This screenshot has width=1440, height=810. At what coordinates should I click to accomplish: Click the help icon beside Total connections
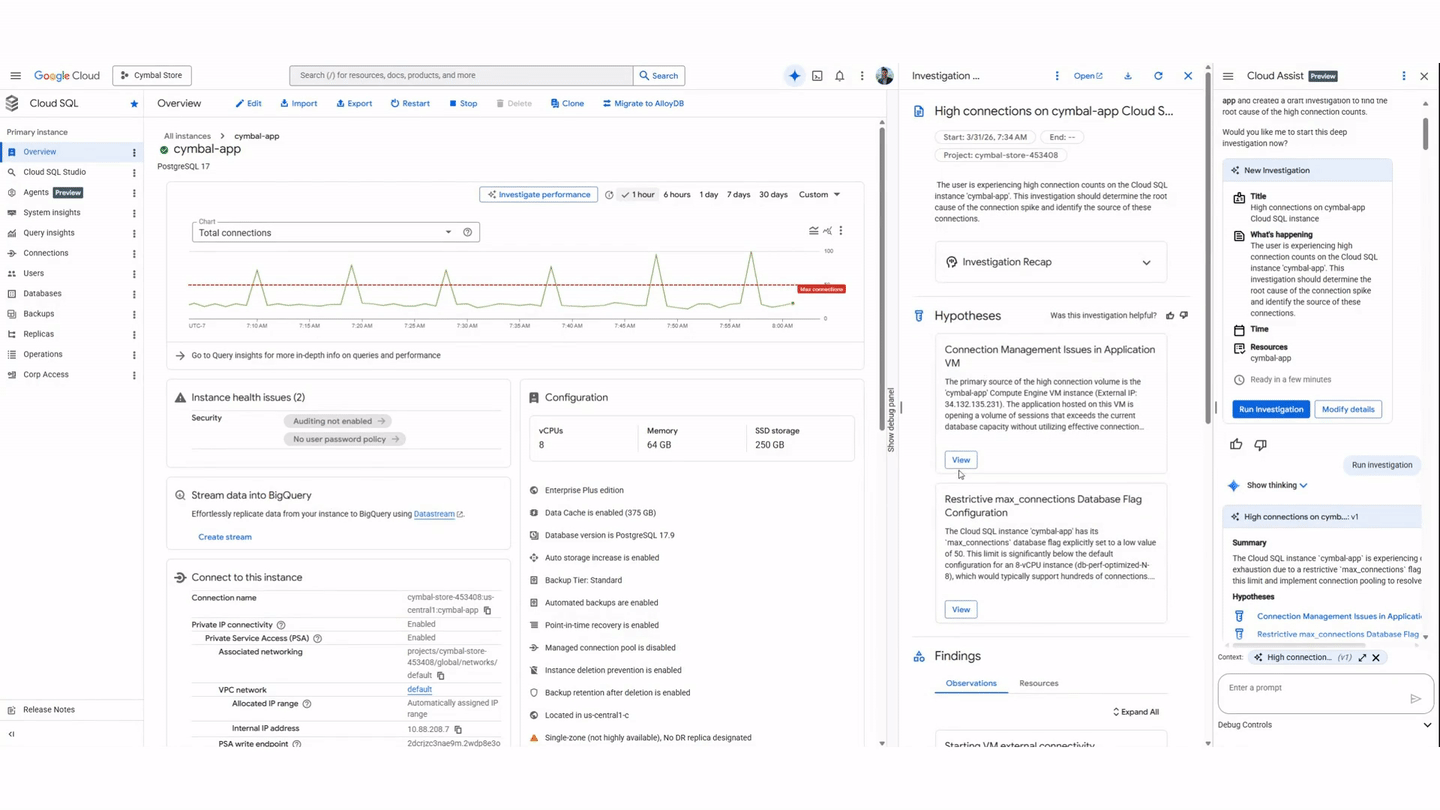(467, 233)
